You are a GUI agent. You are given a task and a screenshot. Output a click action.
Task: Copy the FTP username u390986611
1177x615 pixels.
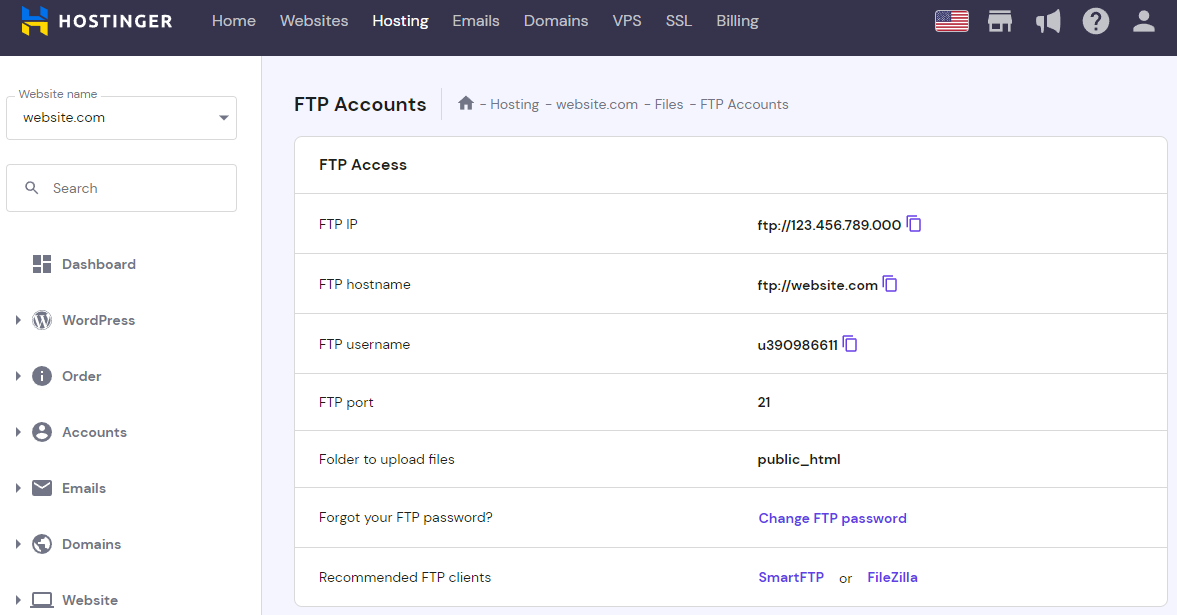[850, 343]
